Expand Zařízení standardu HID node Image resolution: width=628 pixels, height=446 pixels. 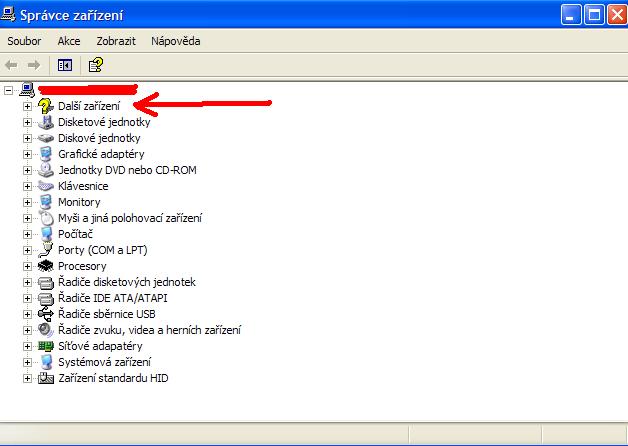coord(27,379)
